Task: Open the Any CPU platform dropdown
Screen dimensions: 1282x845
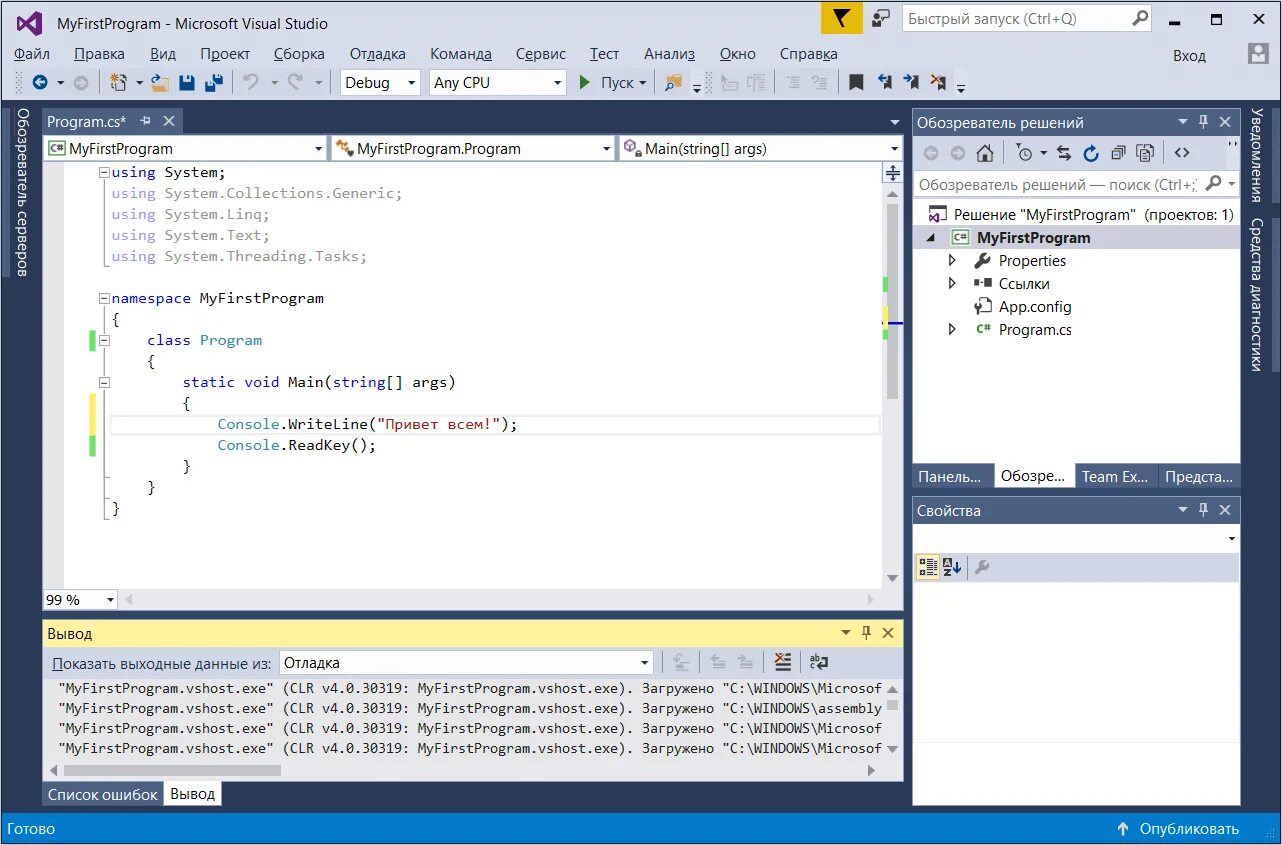Action: tap(498, 83)
